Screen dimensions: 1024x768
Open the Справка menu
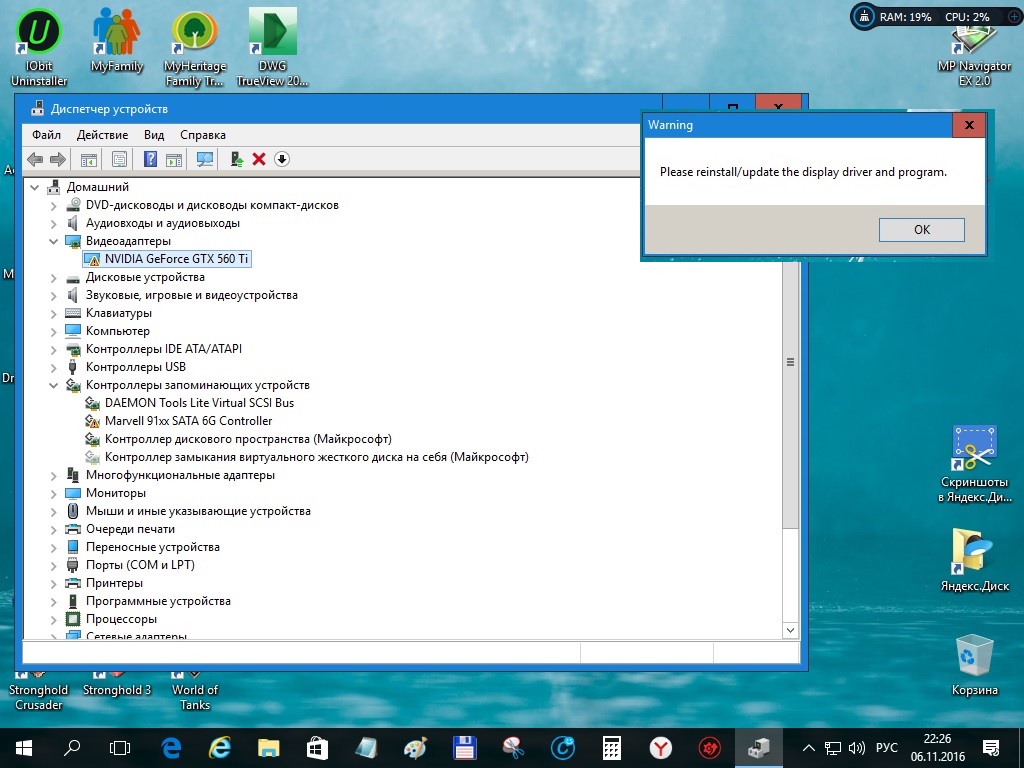203,135
